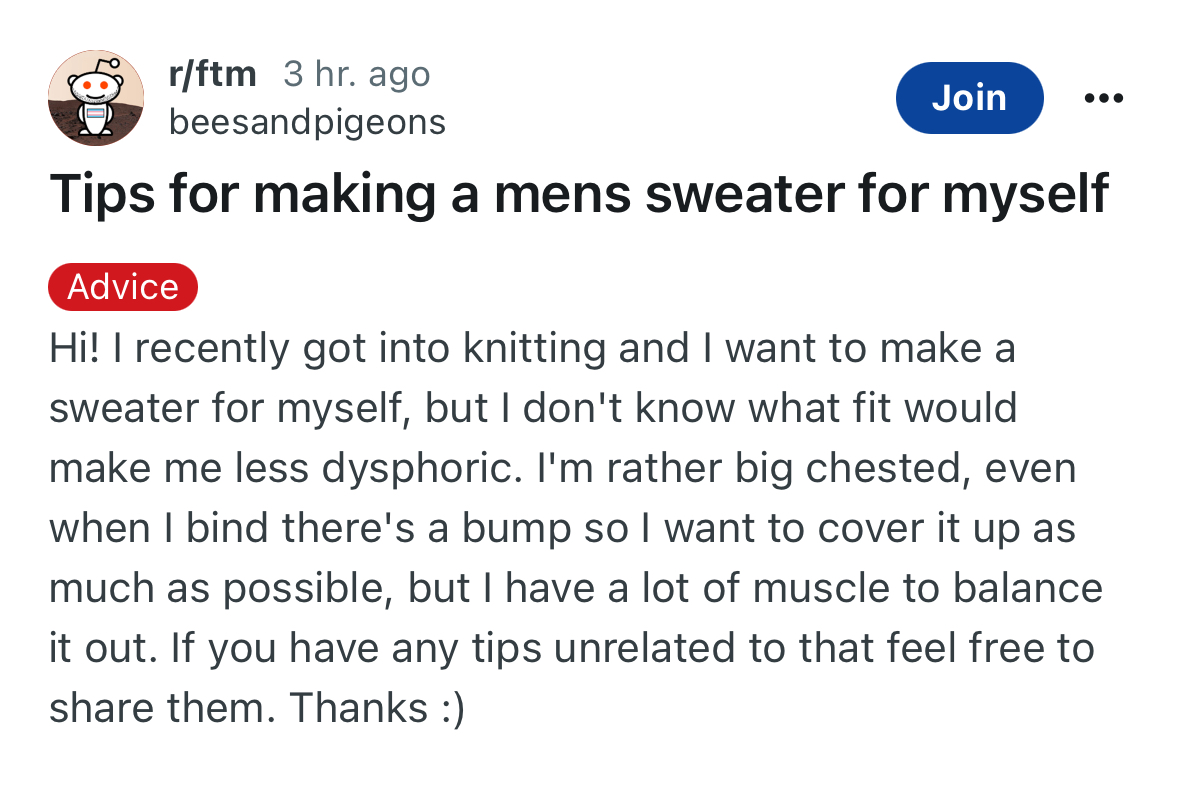
Task: Click the line beginning 'much as possible'
Action: 575,589
